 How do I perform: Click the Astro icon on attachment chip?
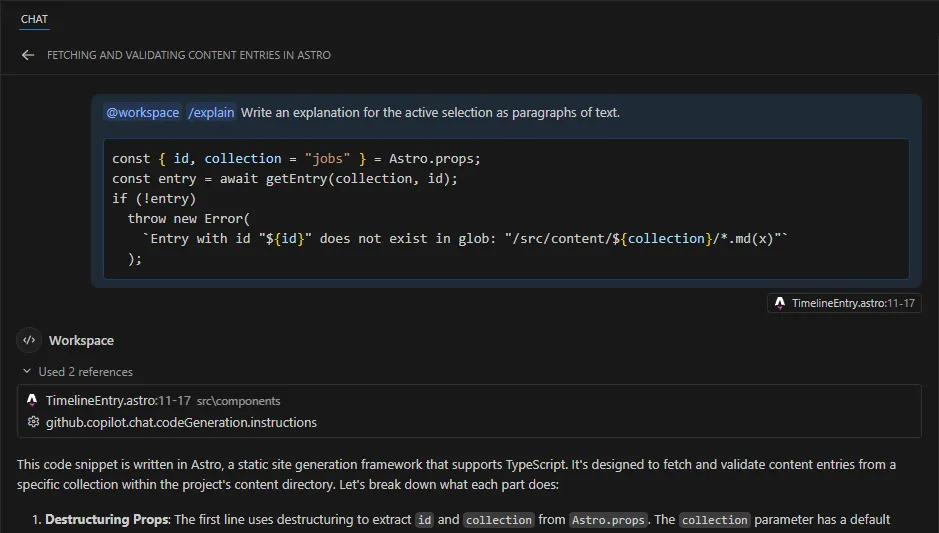tap(780, 303)
